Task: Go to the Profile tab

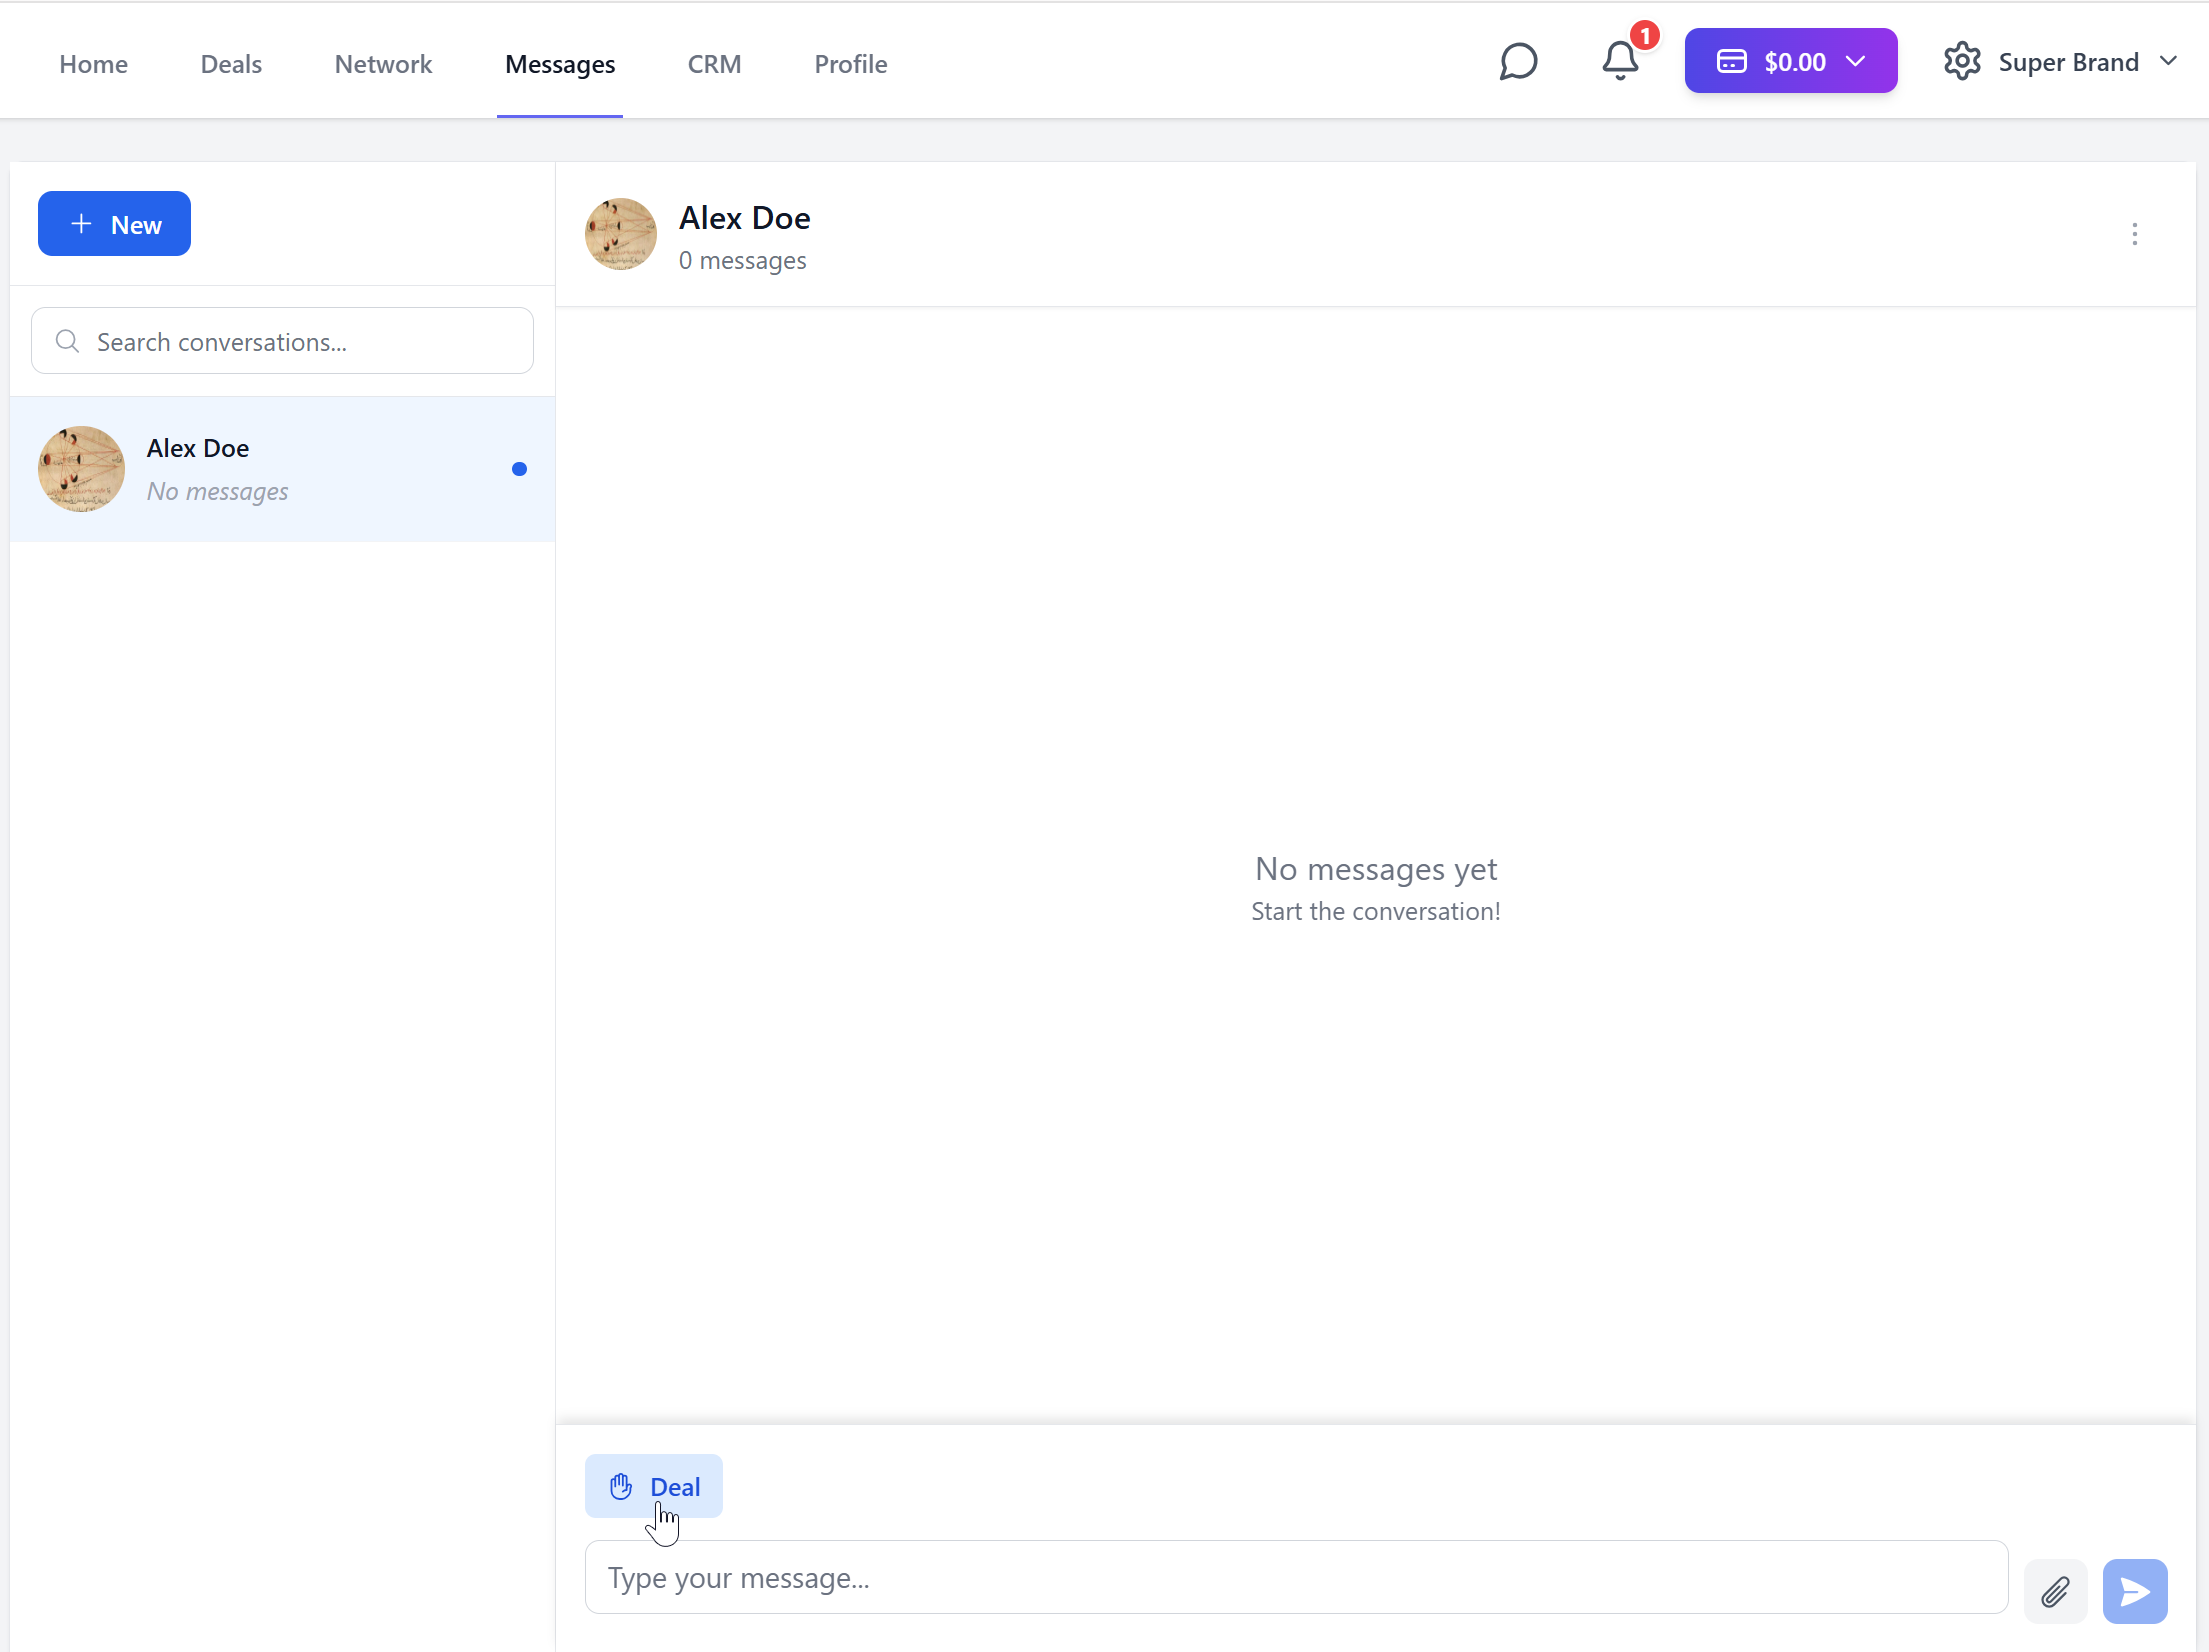Action: (x=851, y=64)
